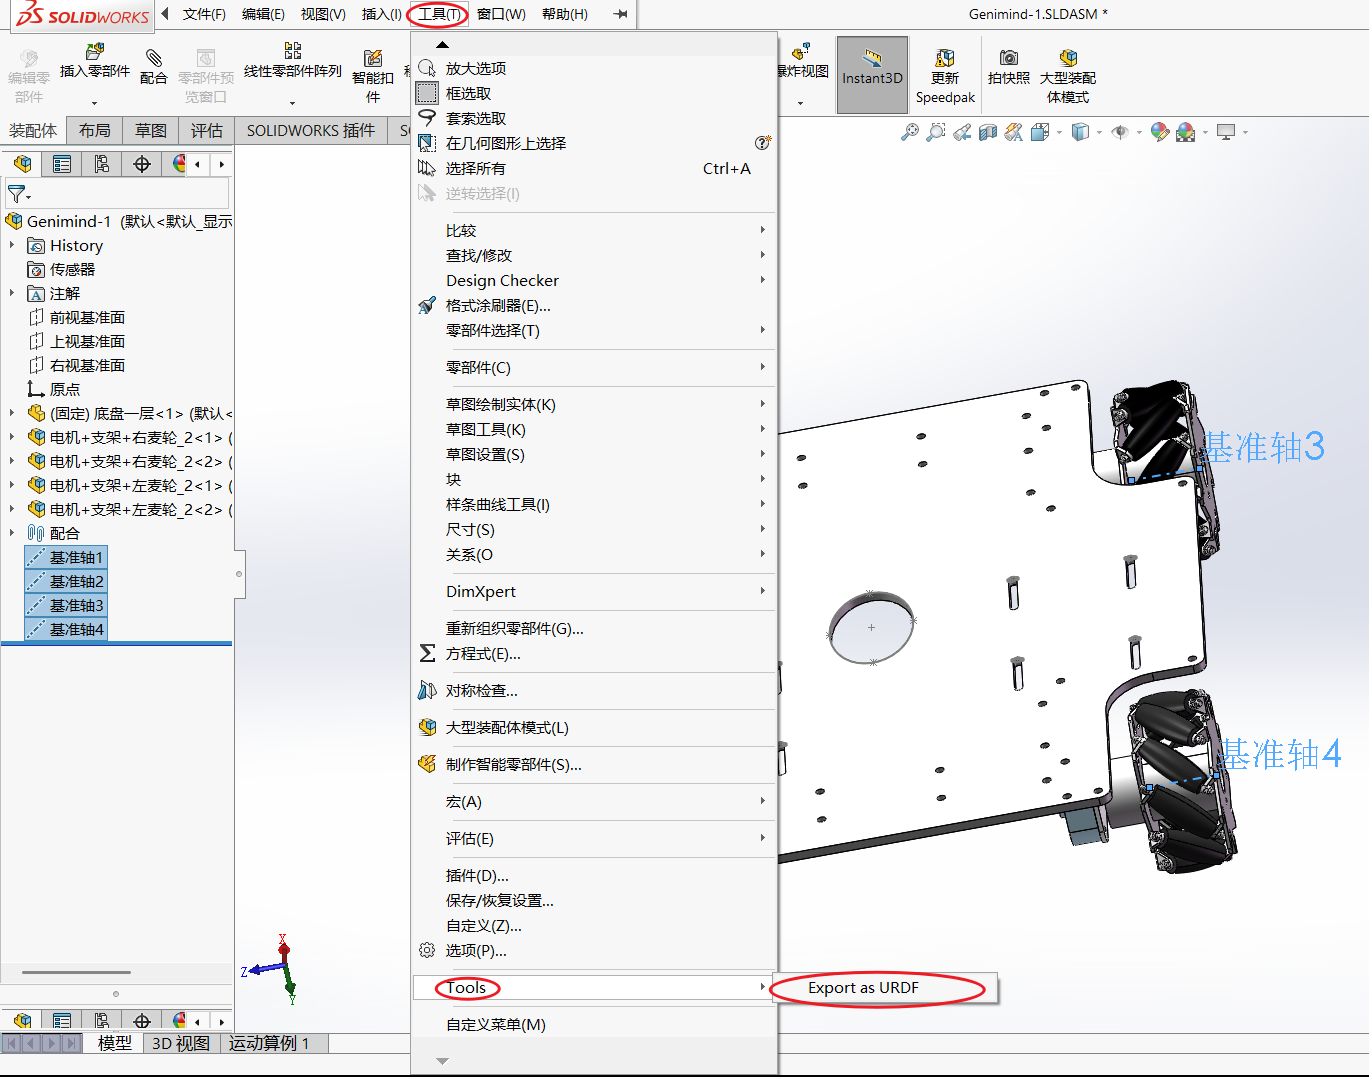The image size is (1369, 1077).
Task: Click 选项(P)... in the menu
Action: [x=475, y=950]
